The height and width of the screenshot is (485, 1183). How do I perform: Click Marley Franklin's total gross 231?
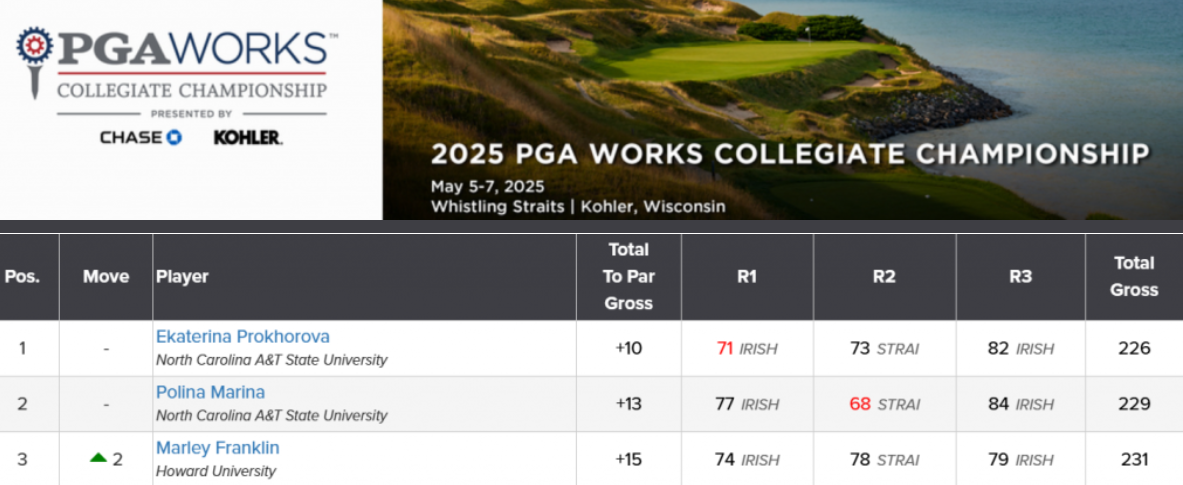1135,459
